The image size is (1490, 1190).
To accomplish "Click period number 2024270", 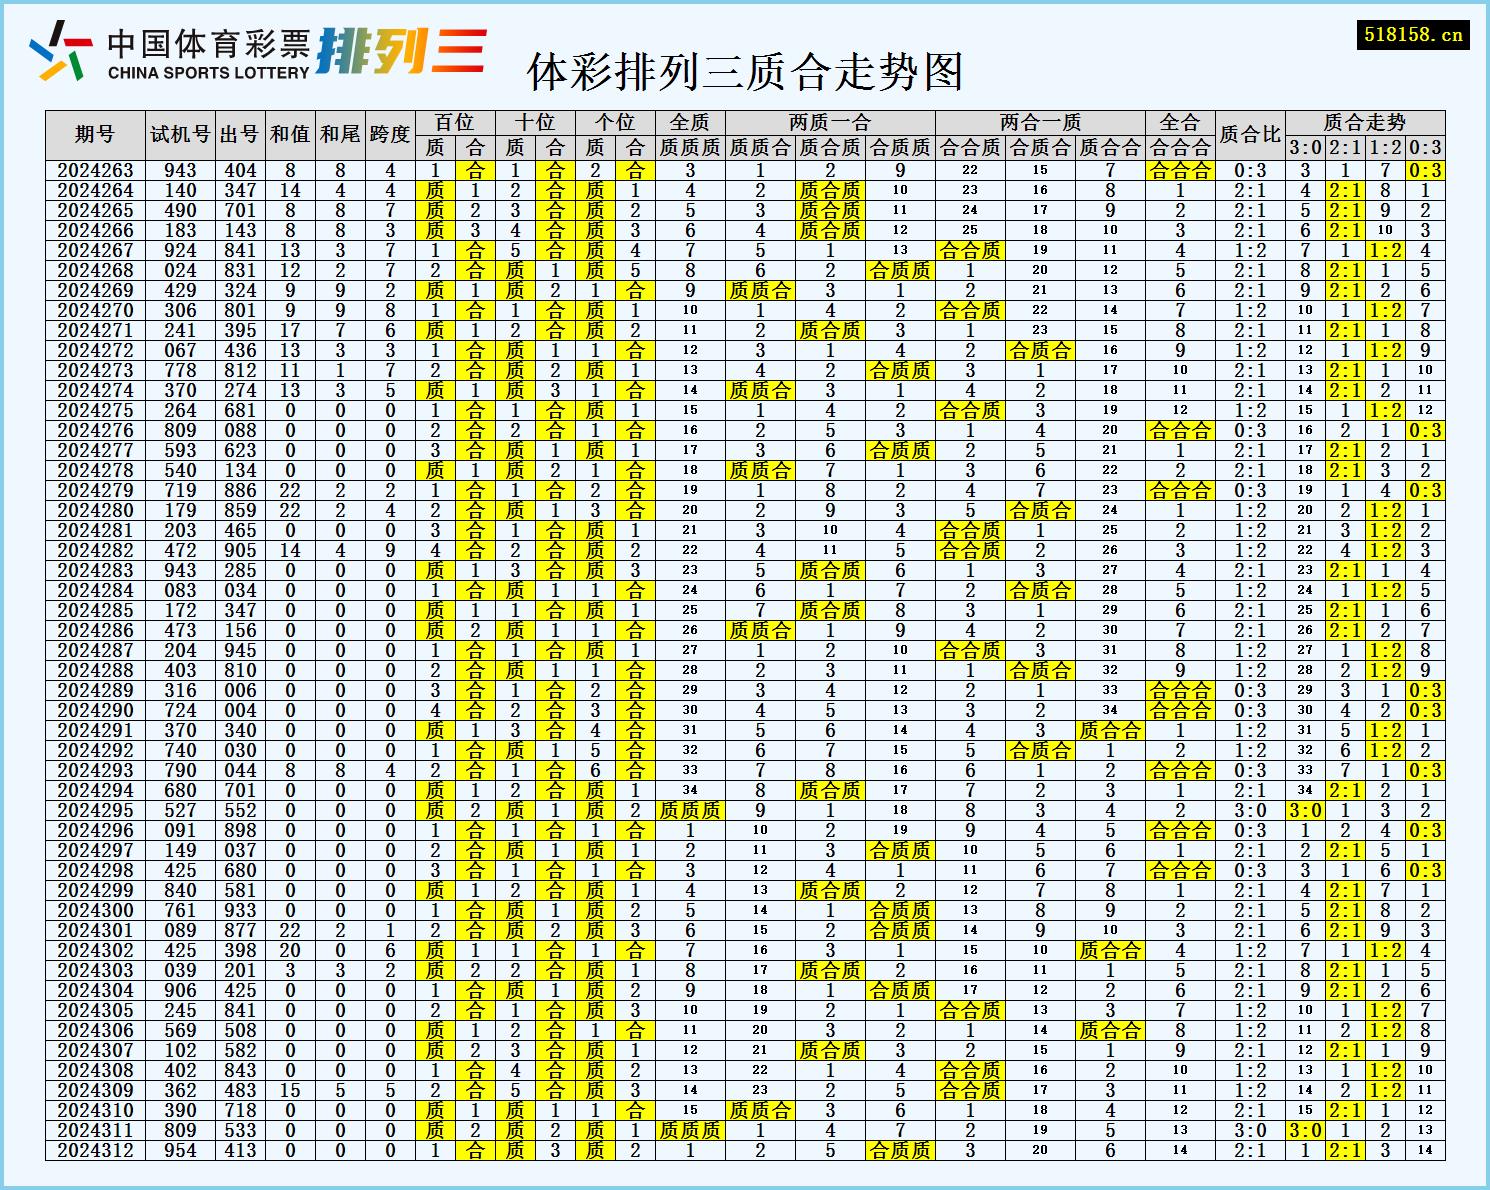I will (95, 311).
